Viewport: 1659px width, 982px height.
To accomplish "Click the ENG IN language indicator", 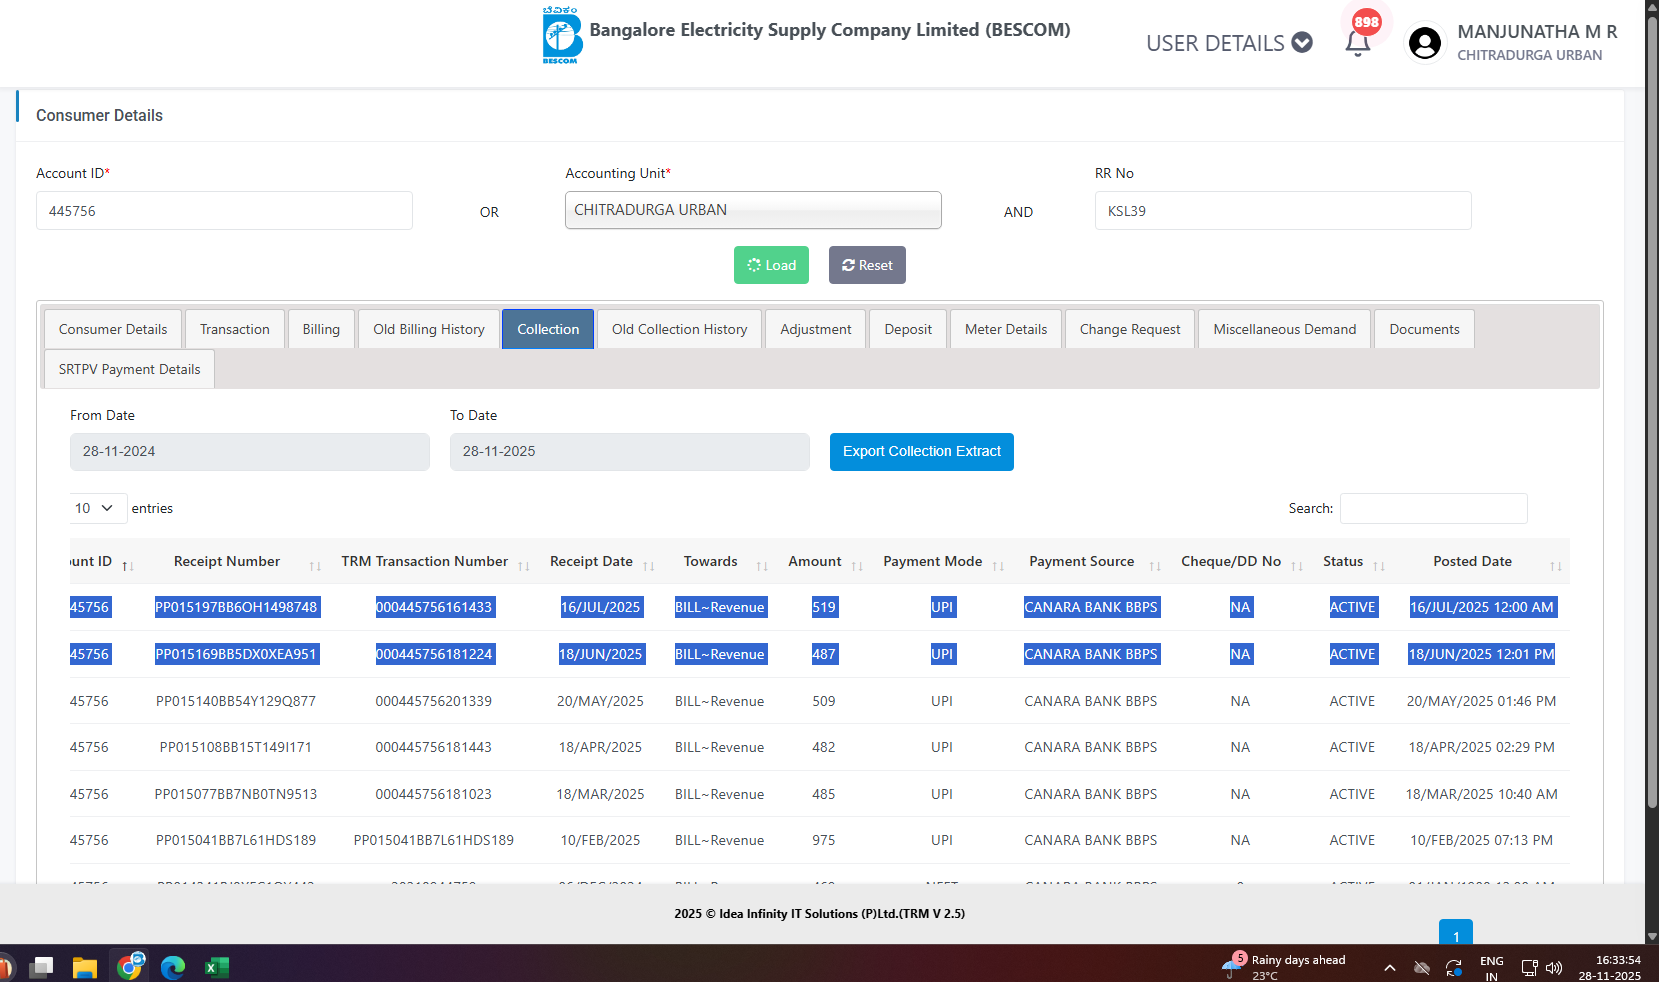I will point(1492,968).
